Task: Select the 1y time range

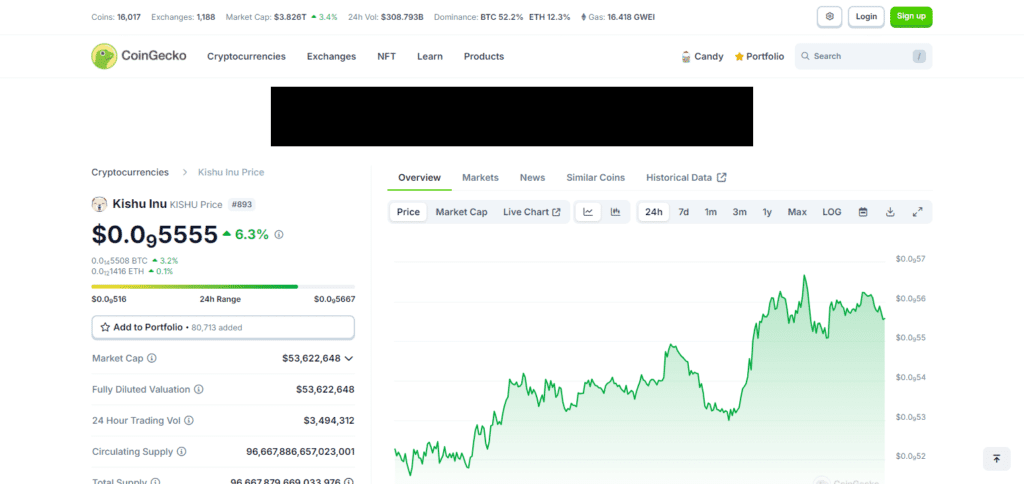Action: (x=767, y=212)
